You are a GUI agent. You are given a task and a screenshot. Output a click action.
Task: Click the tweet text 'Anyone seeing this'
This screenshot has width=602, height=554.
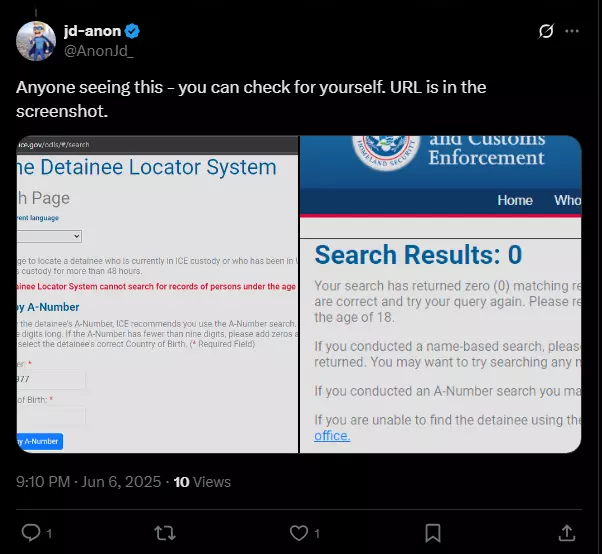89,88
